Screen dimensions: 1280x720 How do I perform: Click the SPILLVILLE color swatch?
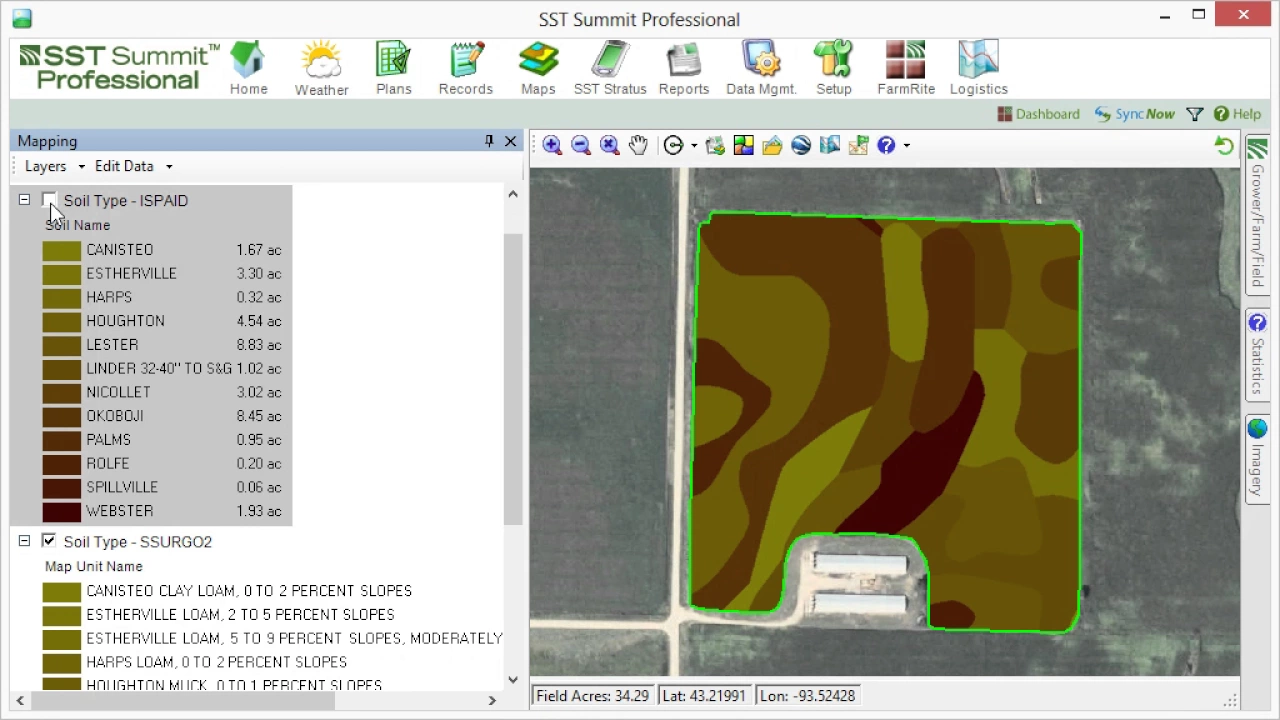[62, 487]
